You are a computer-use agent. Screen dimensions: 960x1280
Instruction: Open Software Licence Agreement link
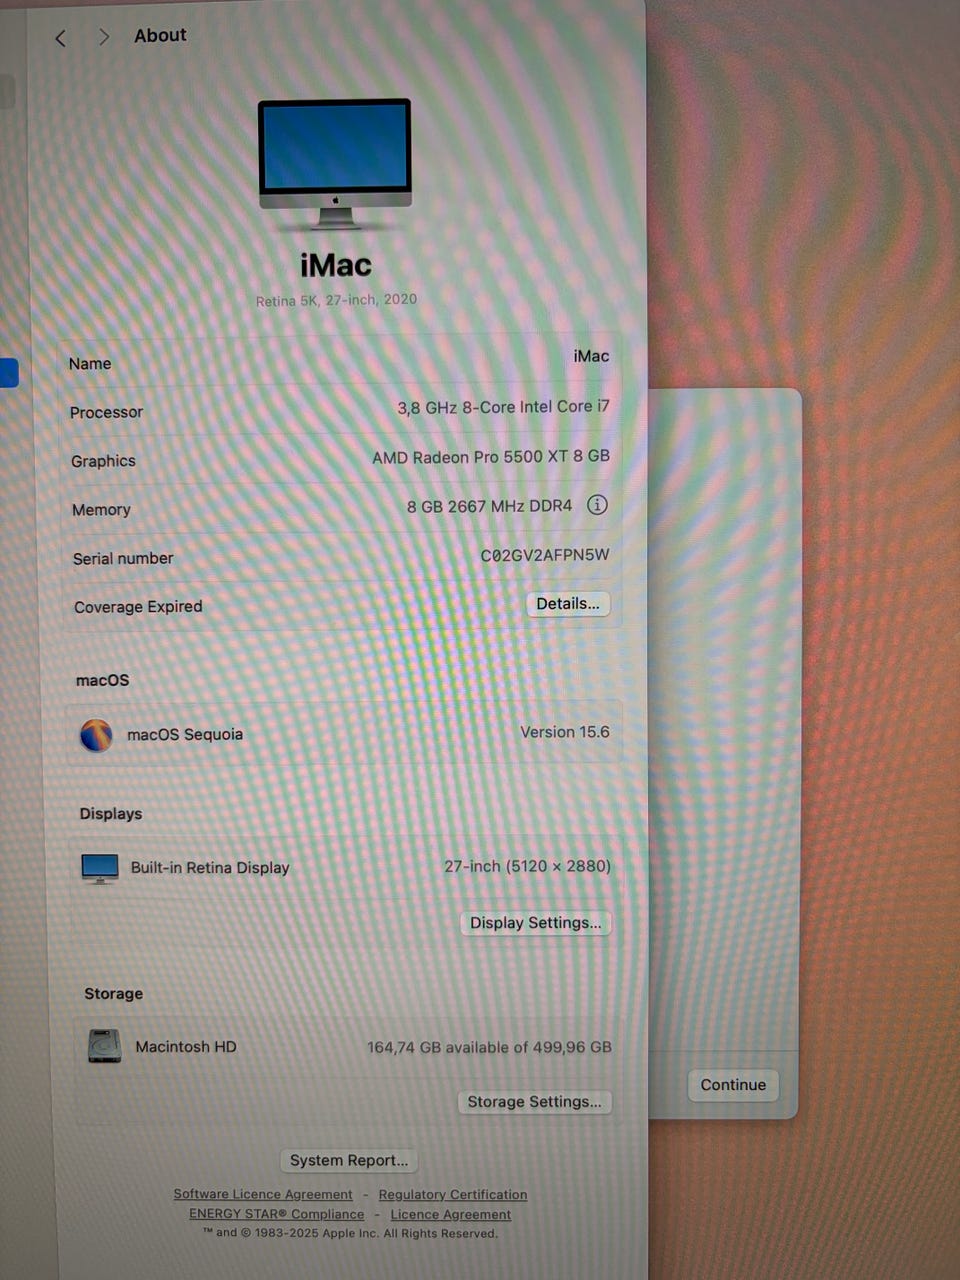[x=263, y=1194]
